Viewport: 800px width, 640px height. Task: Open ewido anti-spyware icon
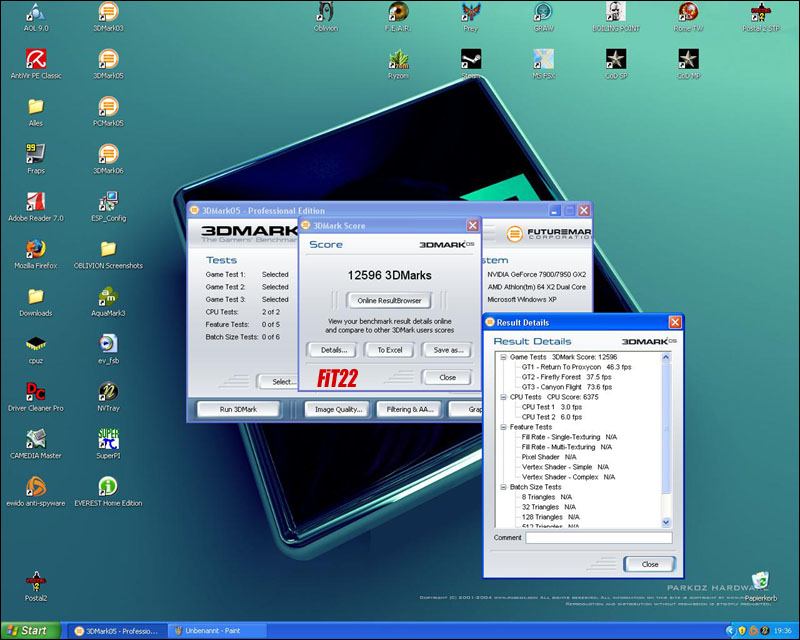36,491
